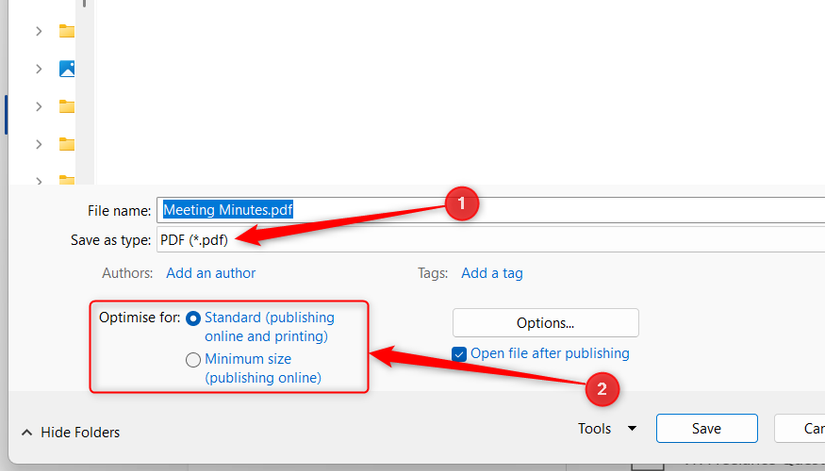Select the Minimum size radio button
825x471 pixels.
[x=193, y=359]
